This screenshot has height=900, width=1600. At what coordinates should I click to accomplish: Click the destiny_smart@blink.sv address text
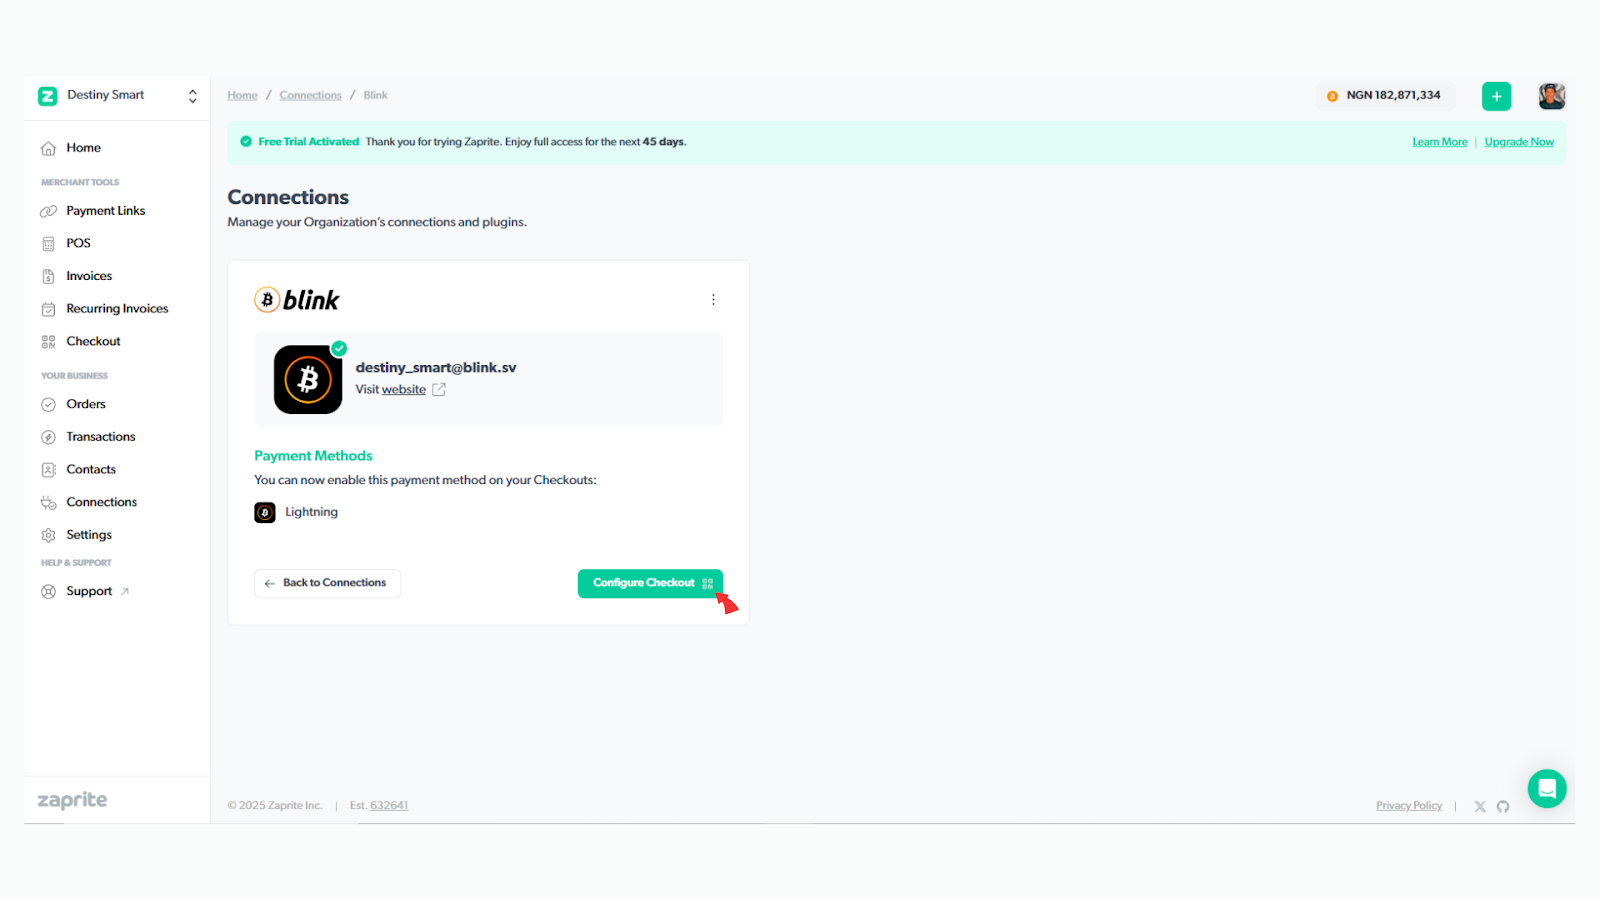(x=436, y=368)
